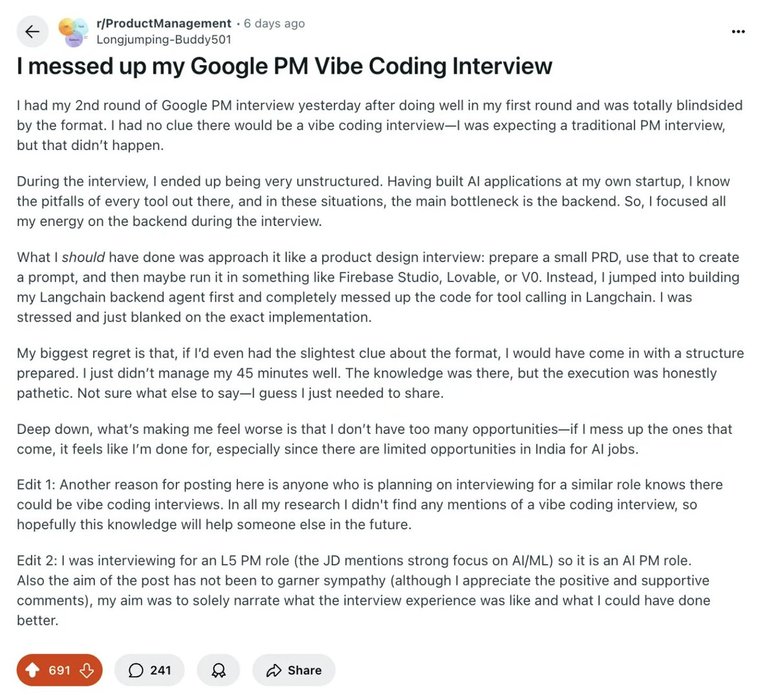Open the 241 comments section
Image resolution: width=776 pixels, height=700 pixels.
150,670
